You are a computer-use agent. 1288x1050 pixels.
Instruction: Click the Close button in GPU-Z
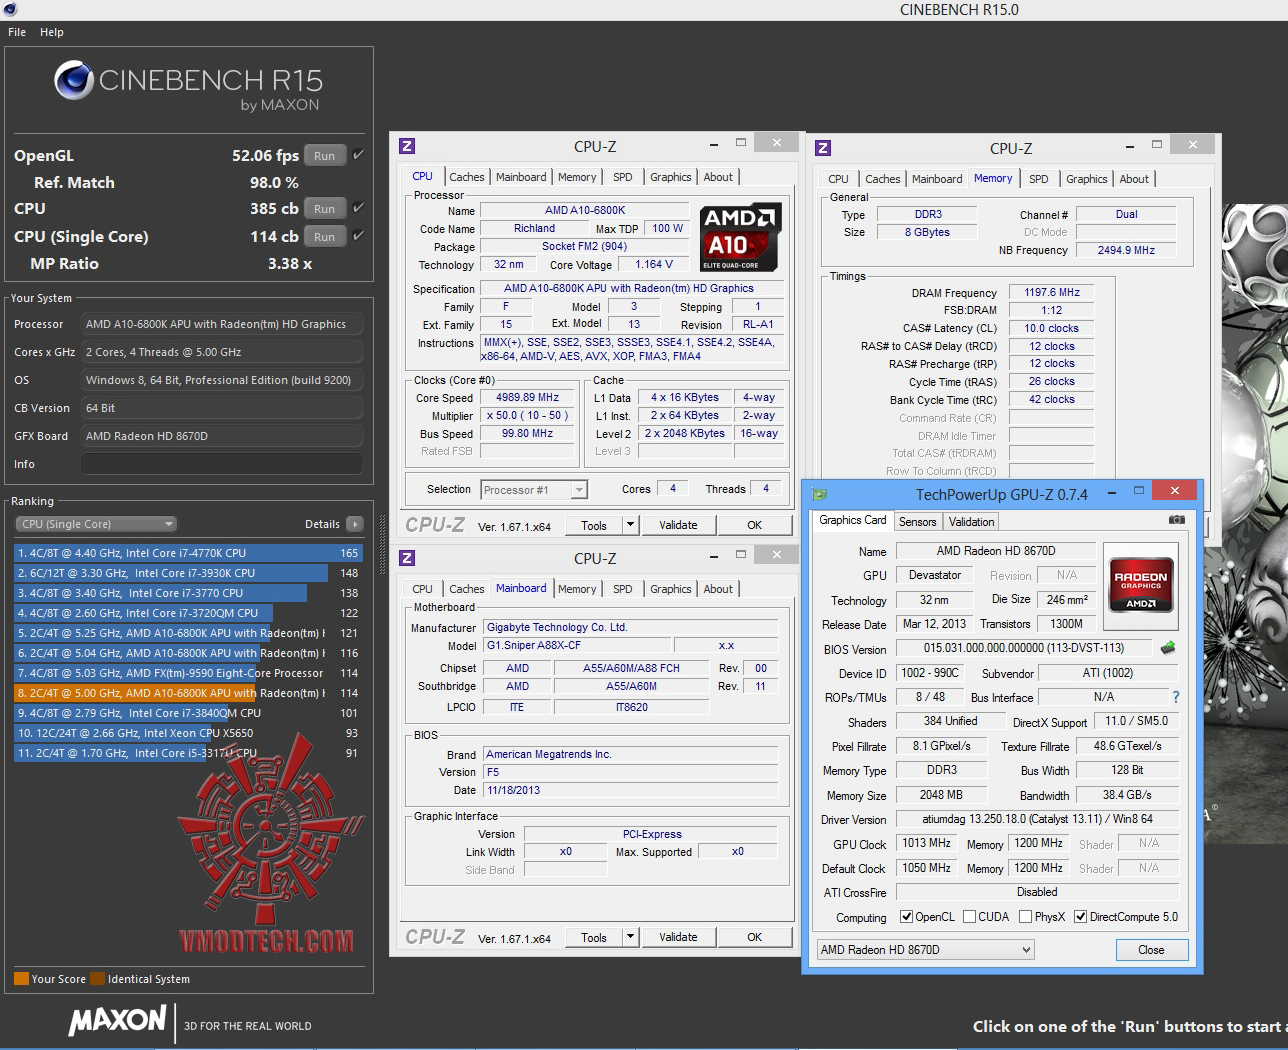(x=1151, y=950)
